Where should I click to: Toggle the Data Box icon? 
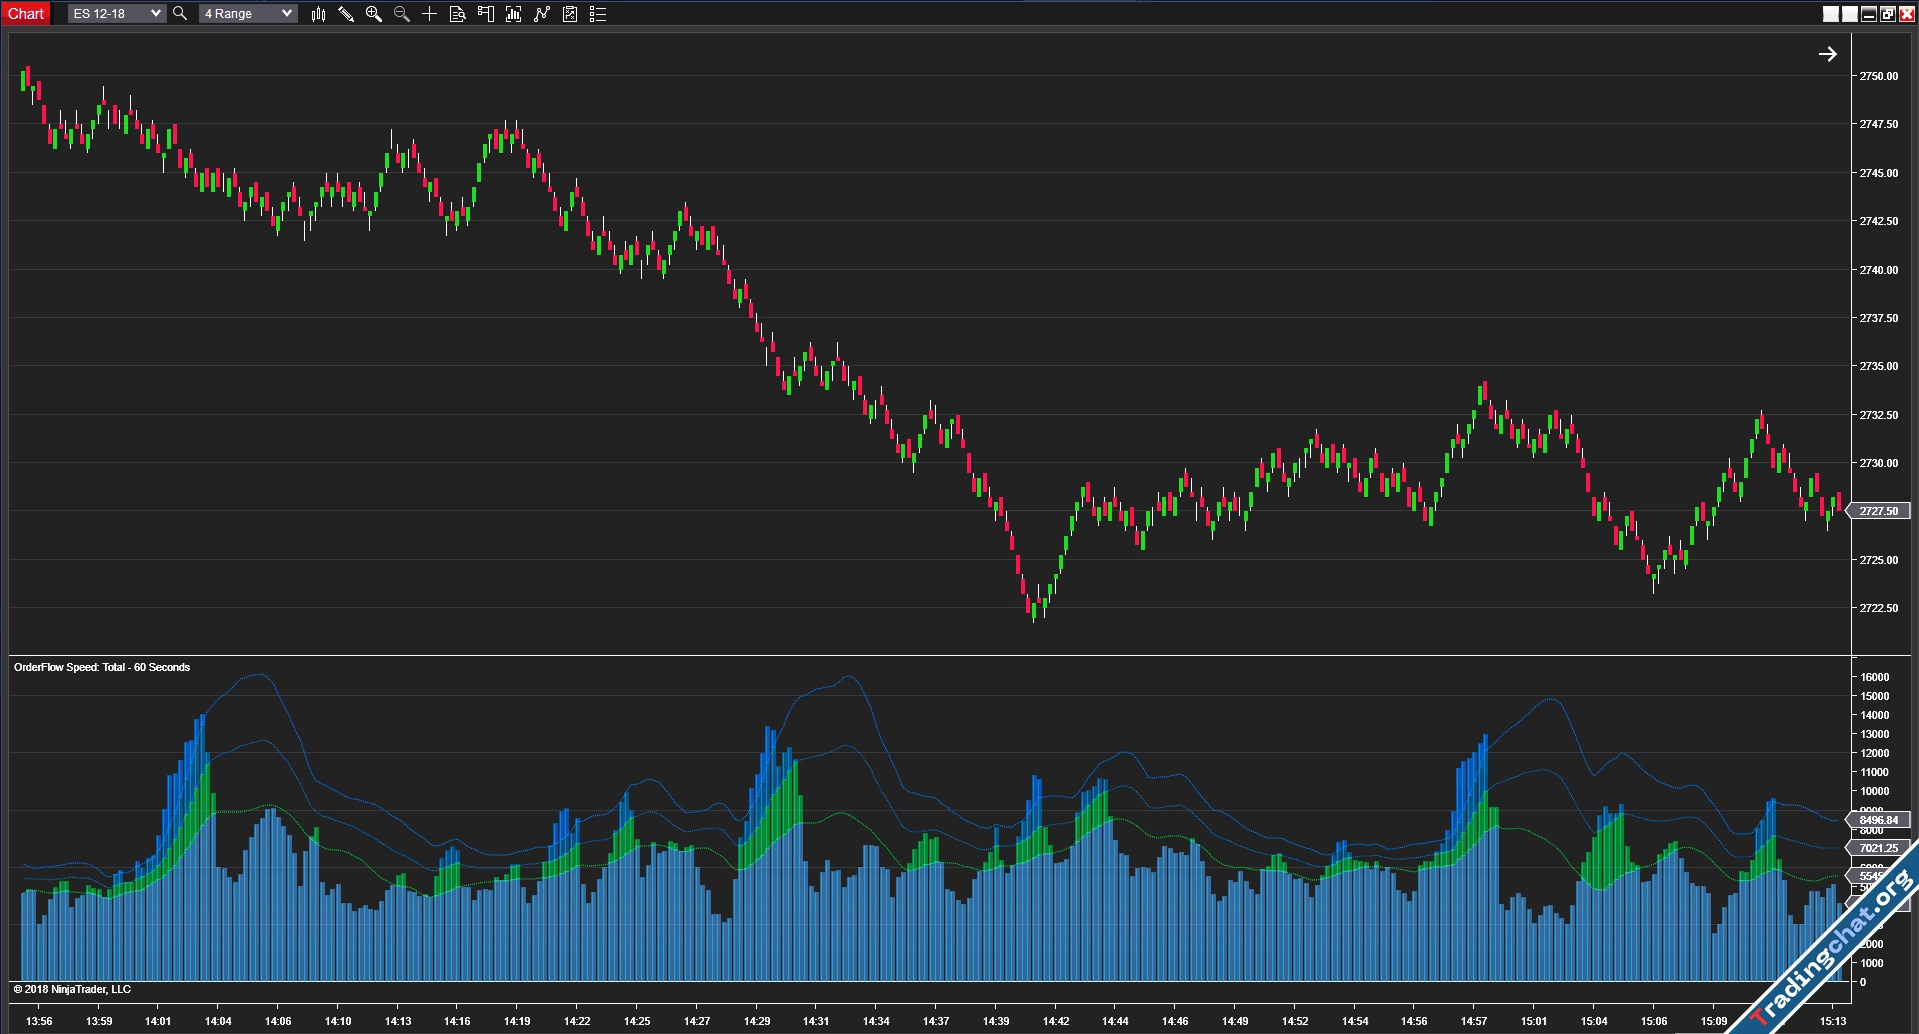pyautogui.click(x=458, y=14)
